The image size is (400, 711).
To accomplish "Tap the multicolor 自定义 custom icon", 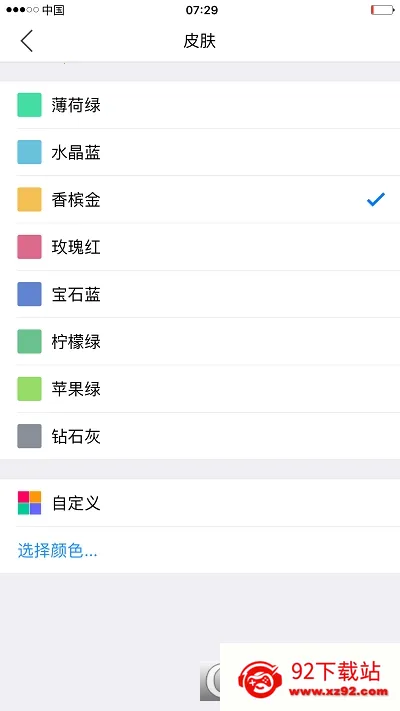I will (x=29, y=503).
